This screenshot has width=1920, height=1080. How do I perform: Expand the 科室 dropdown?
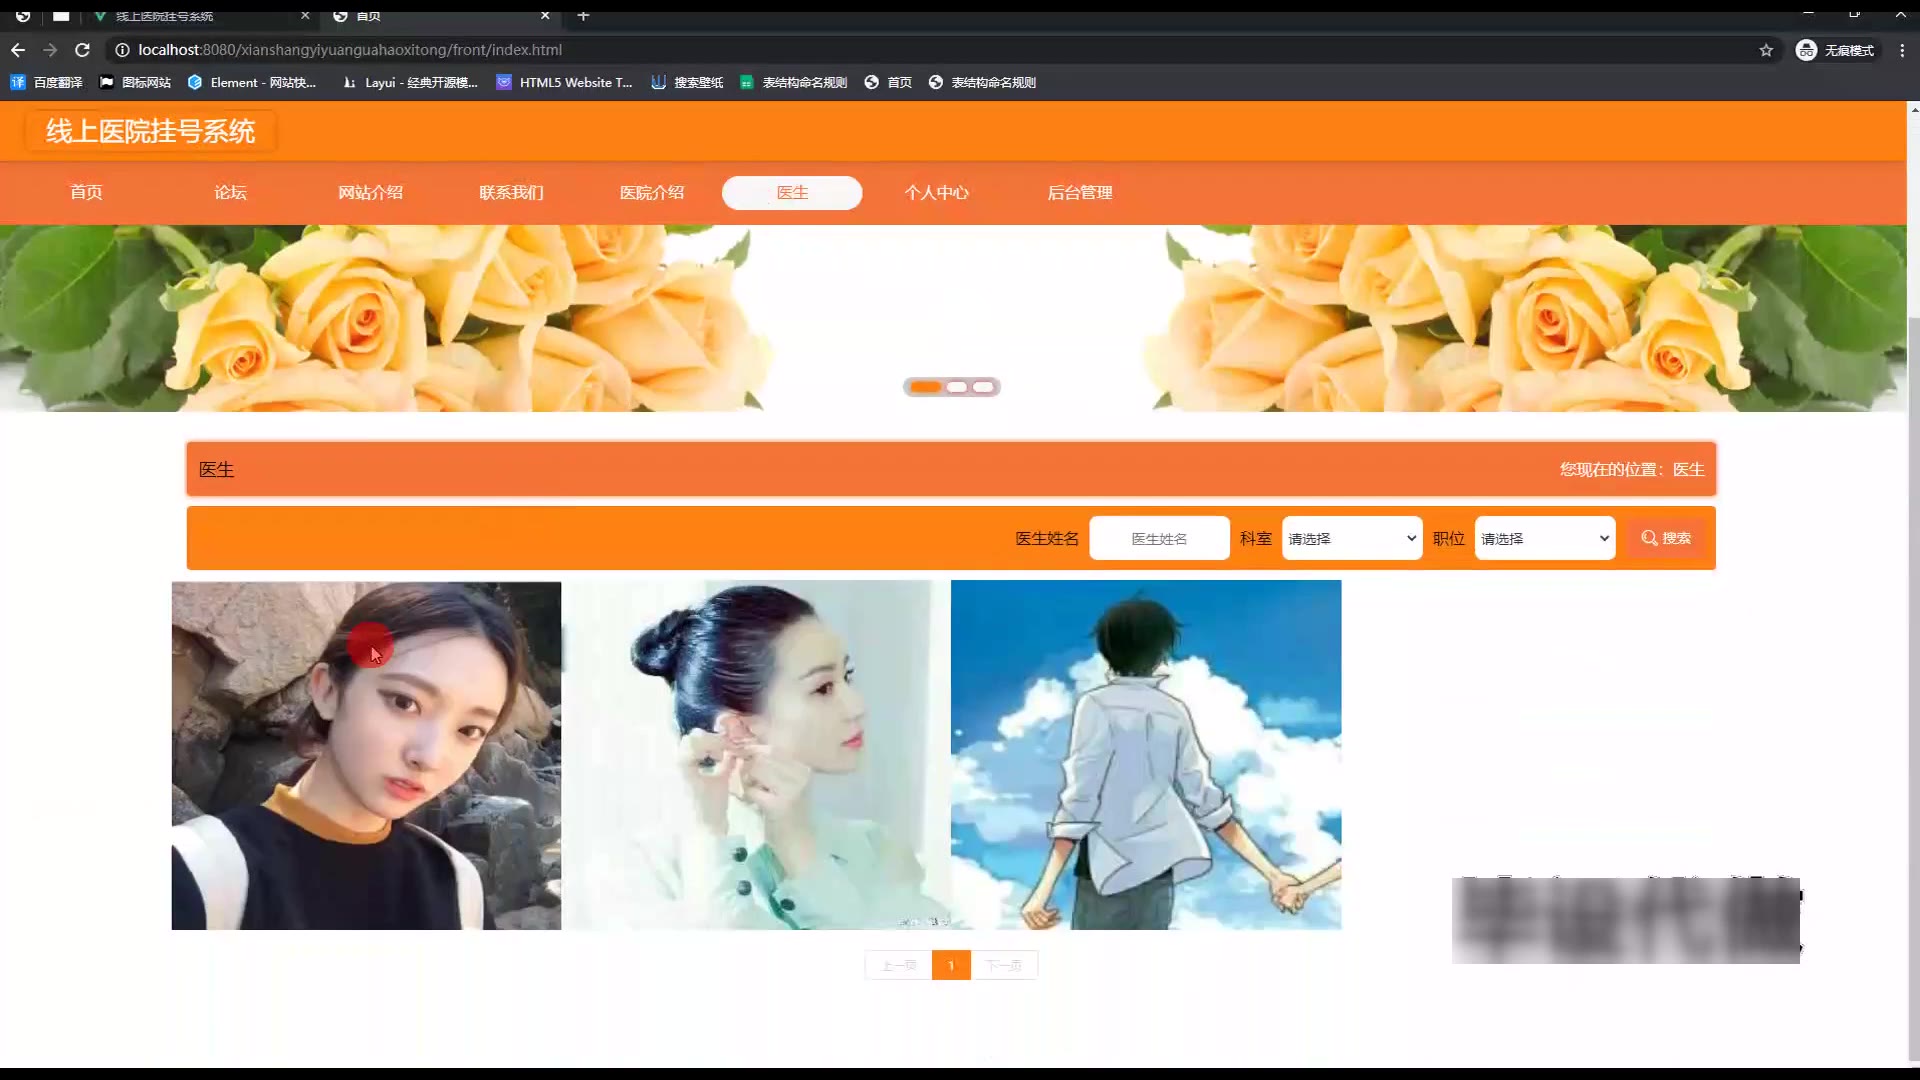[x=1351, y=539]
